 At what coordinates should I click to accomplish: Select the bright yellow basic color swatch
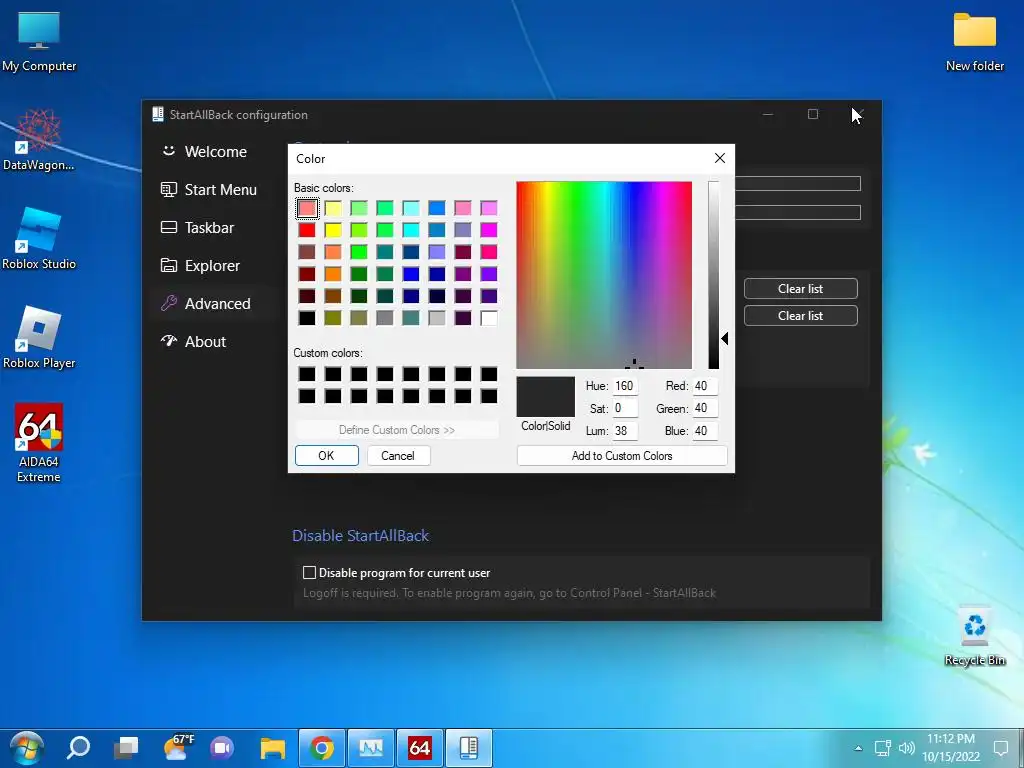click(x=333, y=230)
